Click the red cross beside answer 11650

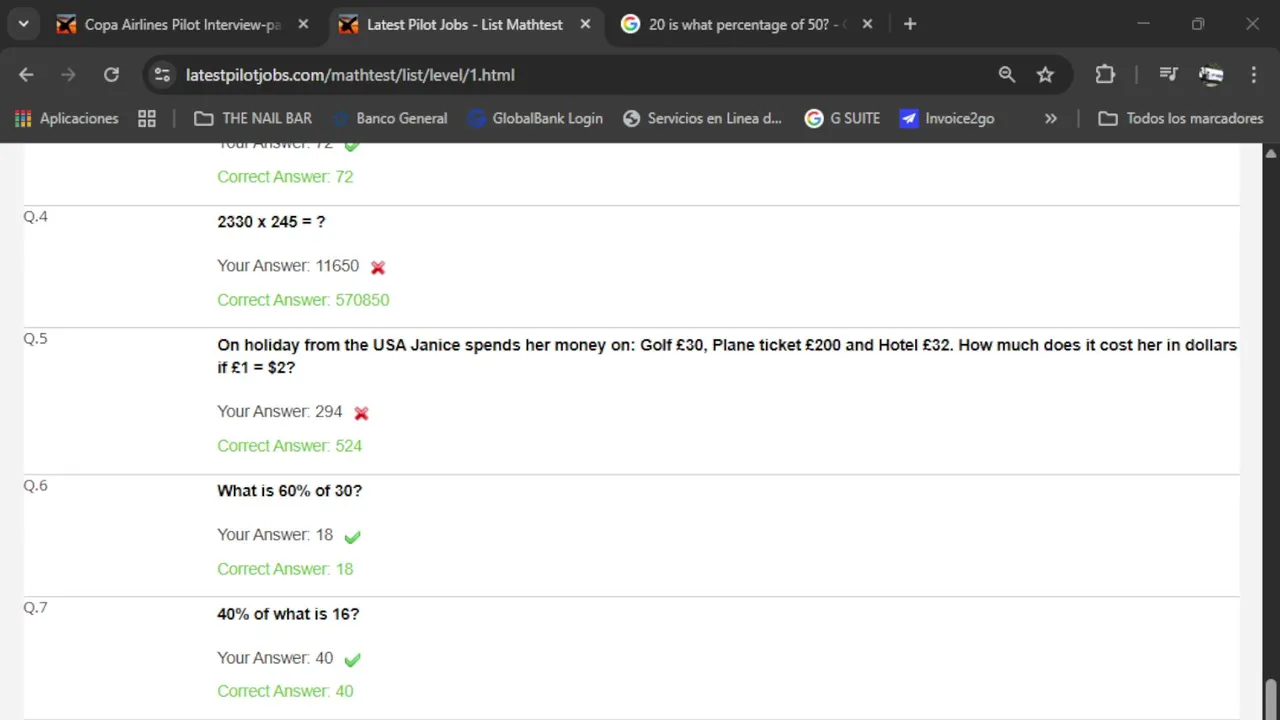point(378,267)
